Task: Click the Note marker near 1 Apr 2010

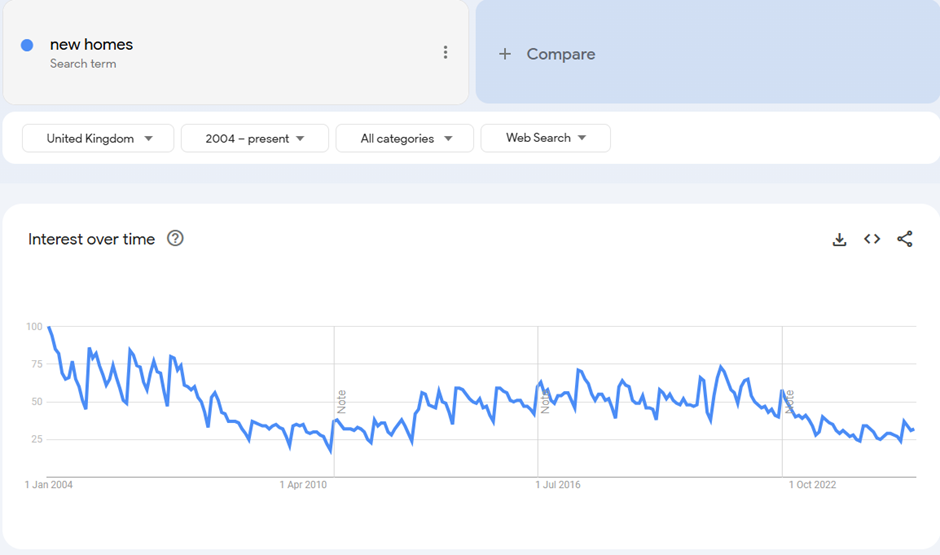Action: 341,402
